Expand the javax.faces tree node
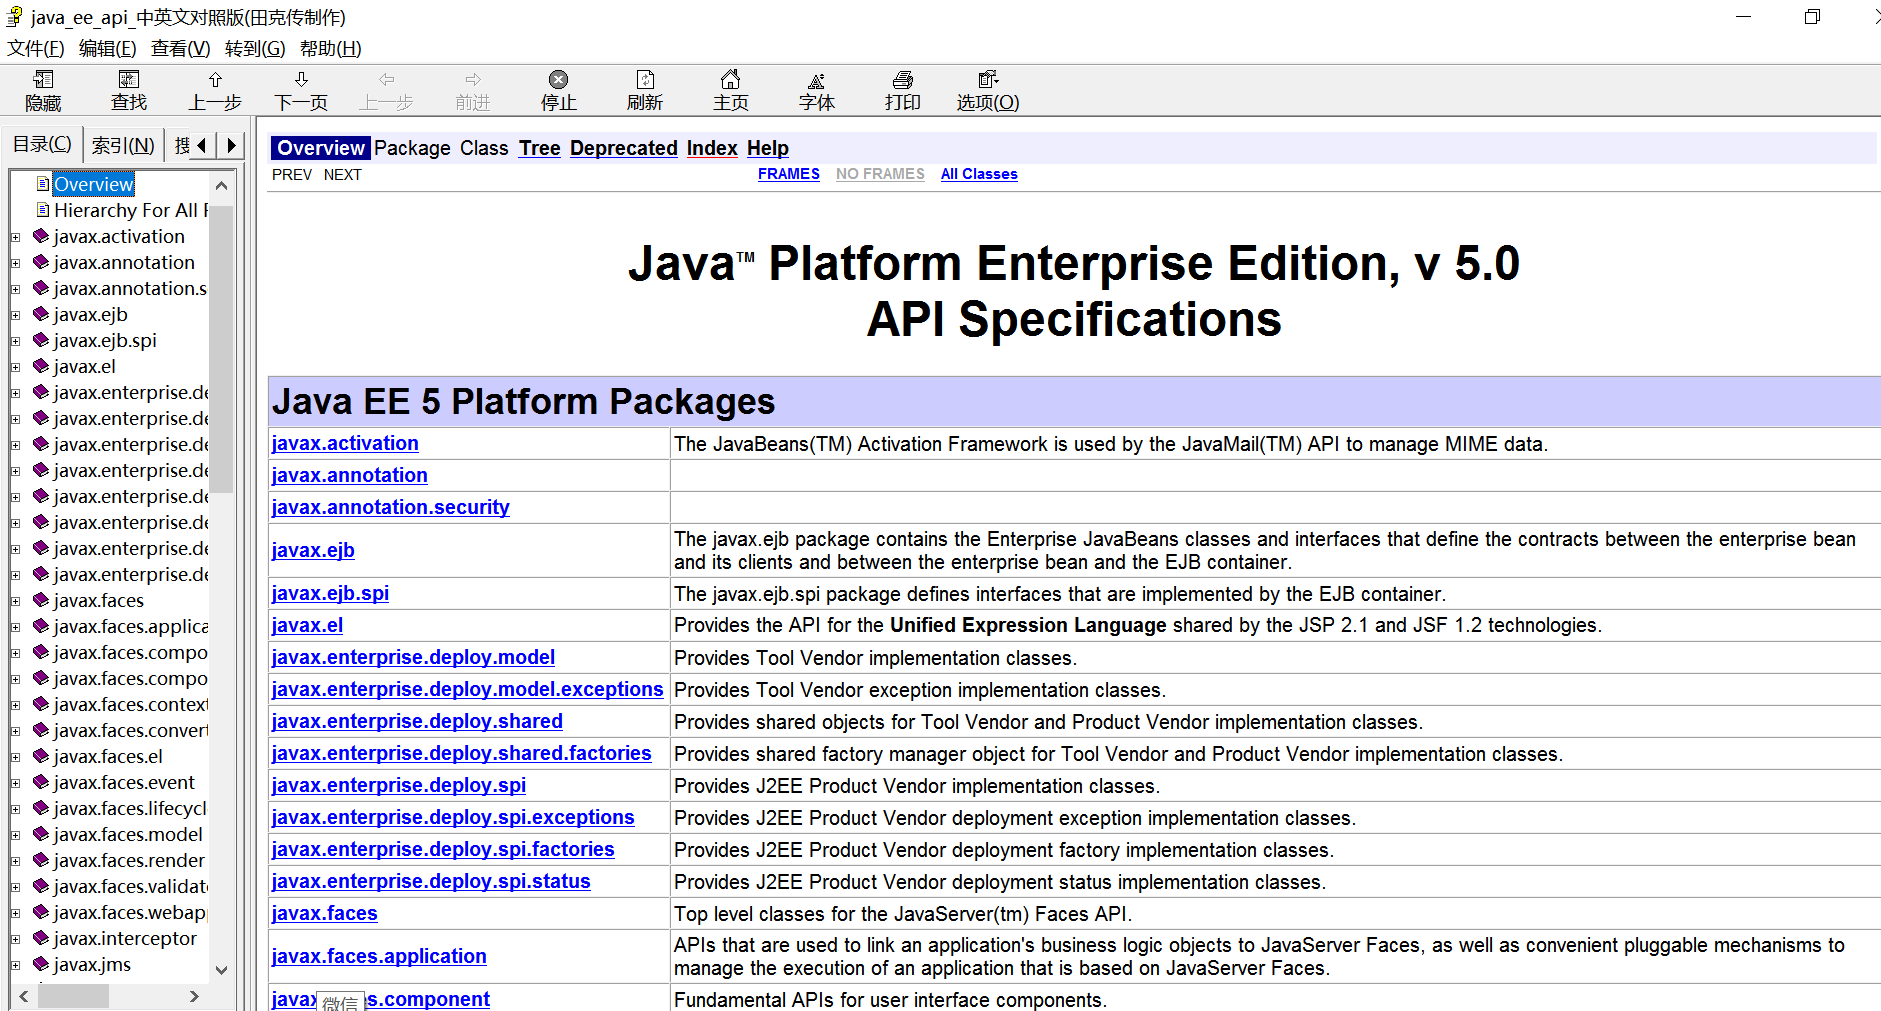The width and height of the screenshot is (1881, 1011). point(15,601)
